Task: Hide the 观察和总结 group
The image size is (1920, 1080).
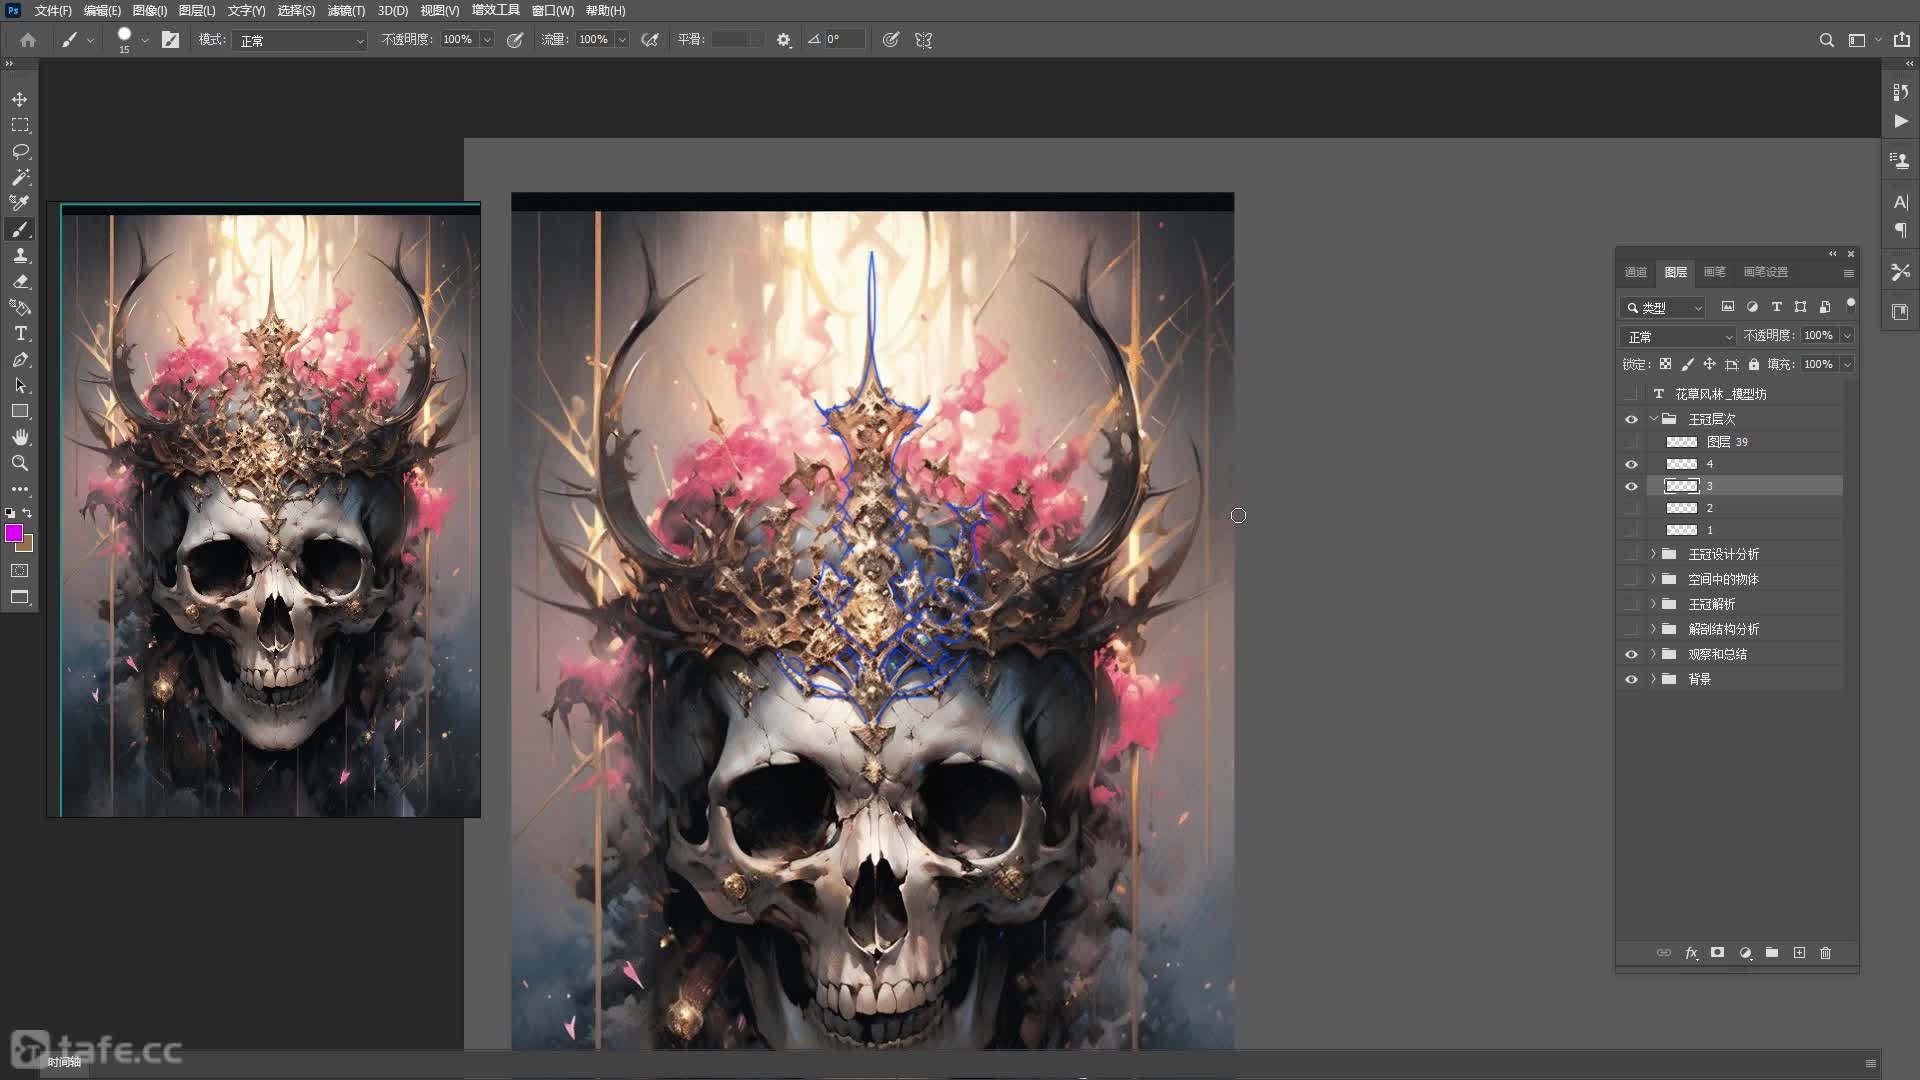Action: point(1631,654)
